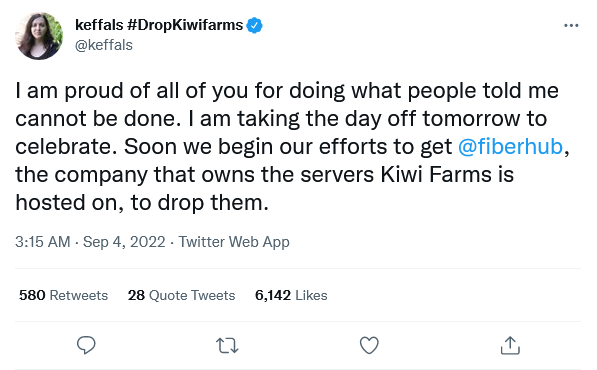This screenshot has height=370, width=597.
Task: Click the 28 quote tweets count number
Action: pyautogui.click(x=136, y=295)
